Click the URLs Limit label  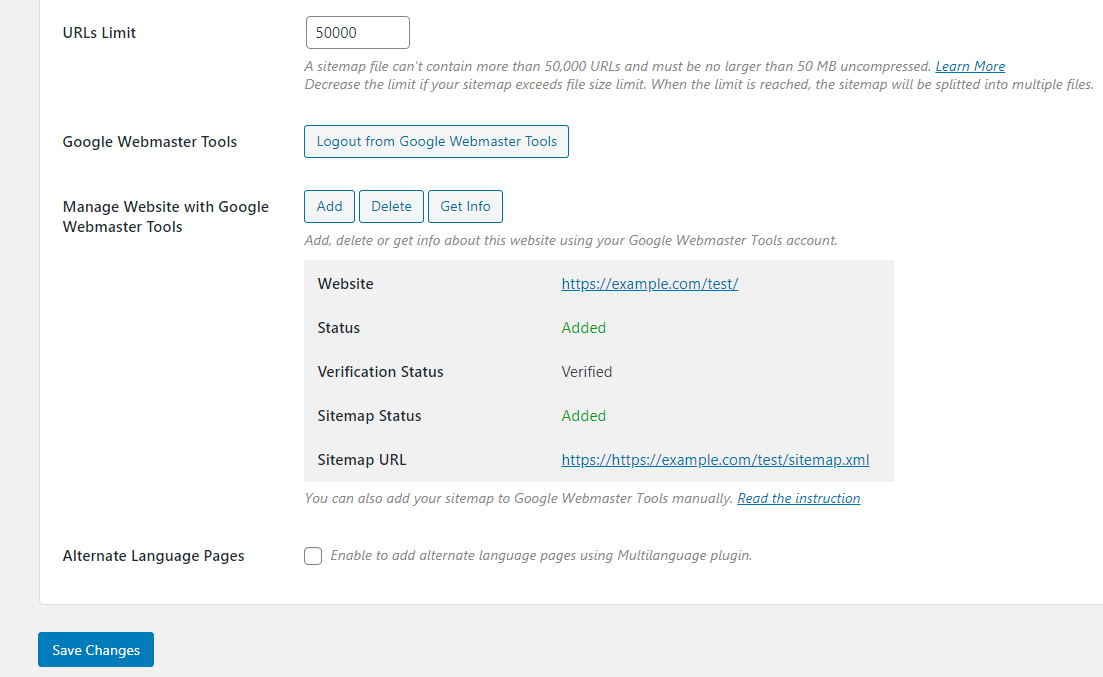click(99, 33)
